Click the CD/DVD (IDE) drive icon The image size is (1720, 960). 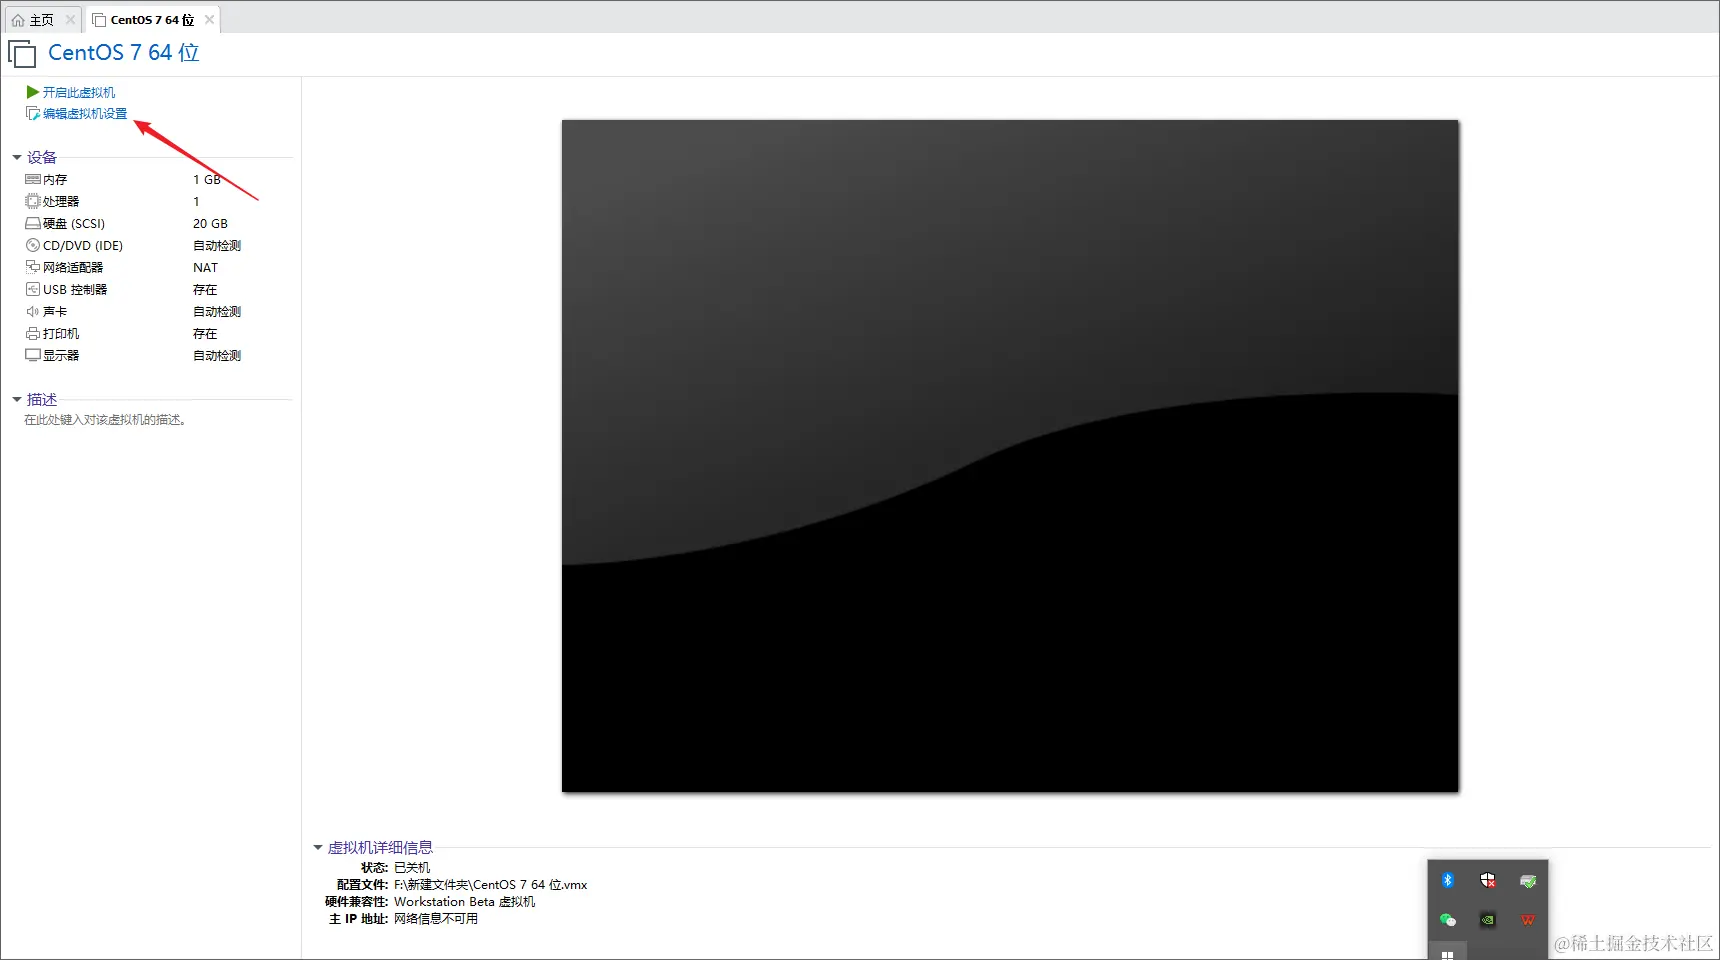pos(32,245)
